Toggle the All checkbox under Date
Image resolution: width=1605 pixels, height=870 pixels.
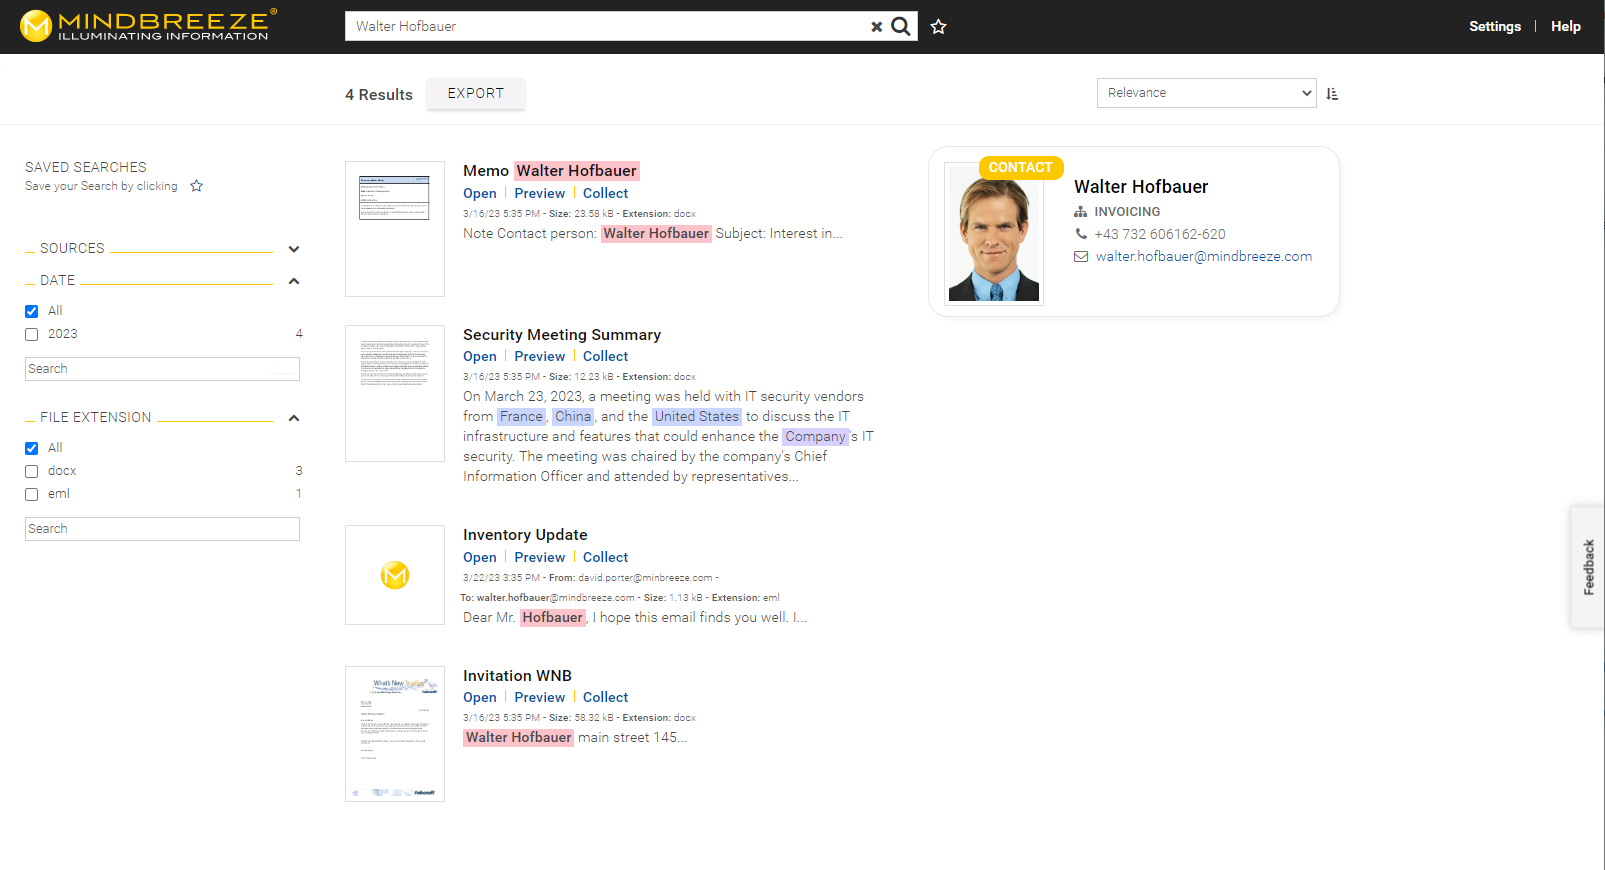click(32, 311)
